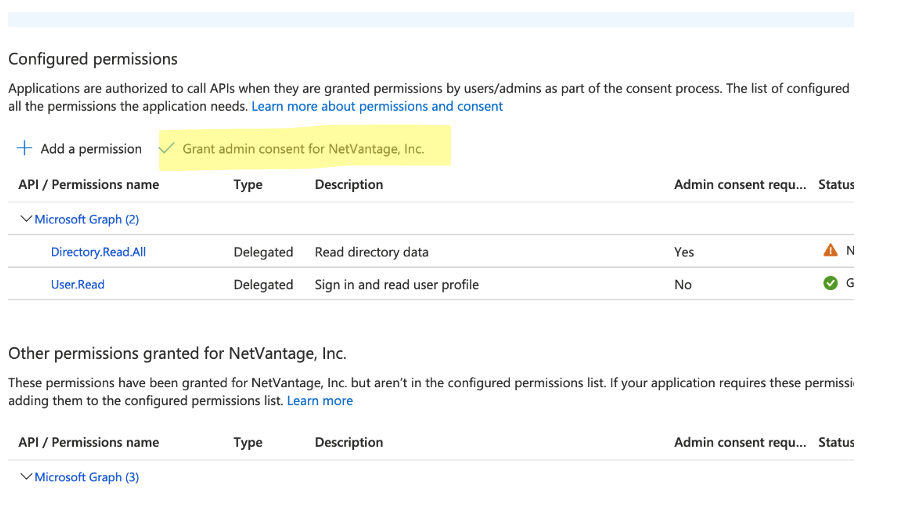This screenshot has height=524, width=902.
Task: Click API / Permissions name header under Other permissions
Action: (x=88, y=442)
